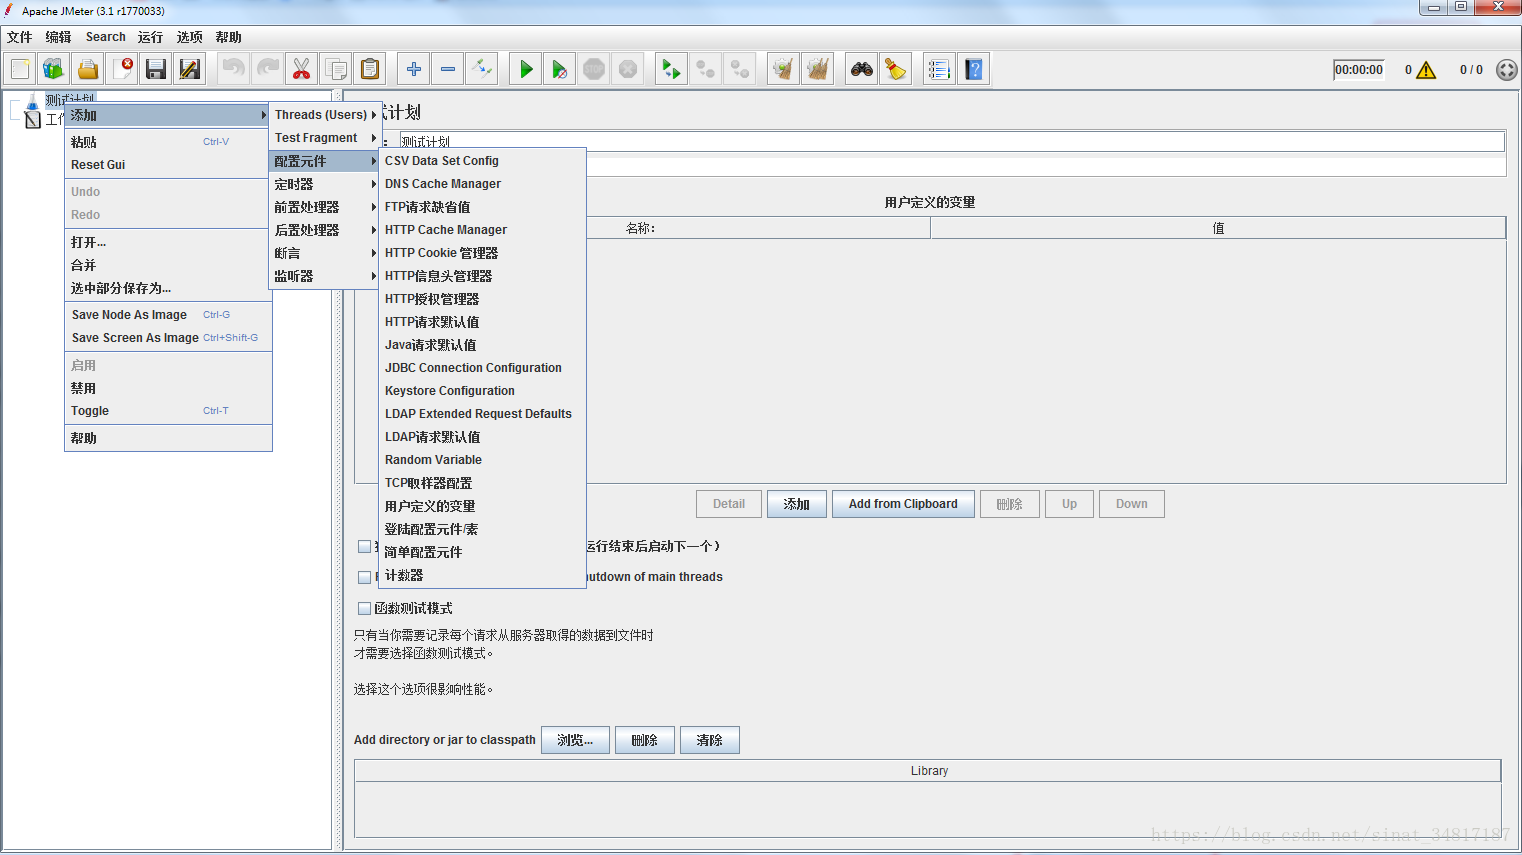The image size is (1522, 855).
Task: Click Start no pauses icon
Action: [x=559, y=69]
